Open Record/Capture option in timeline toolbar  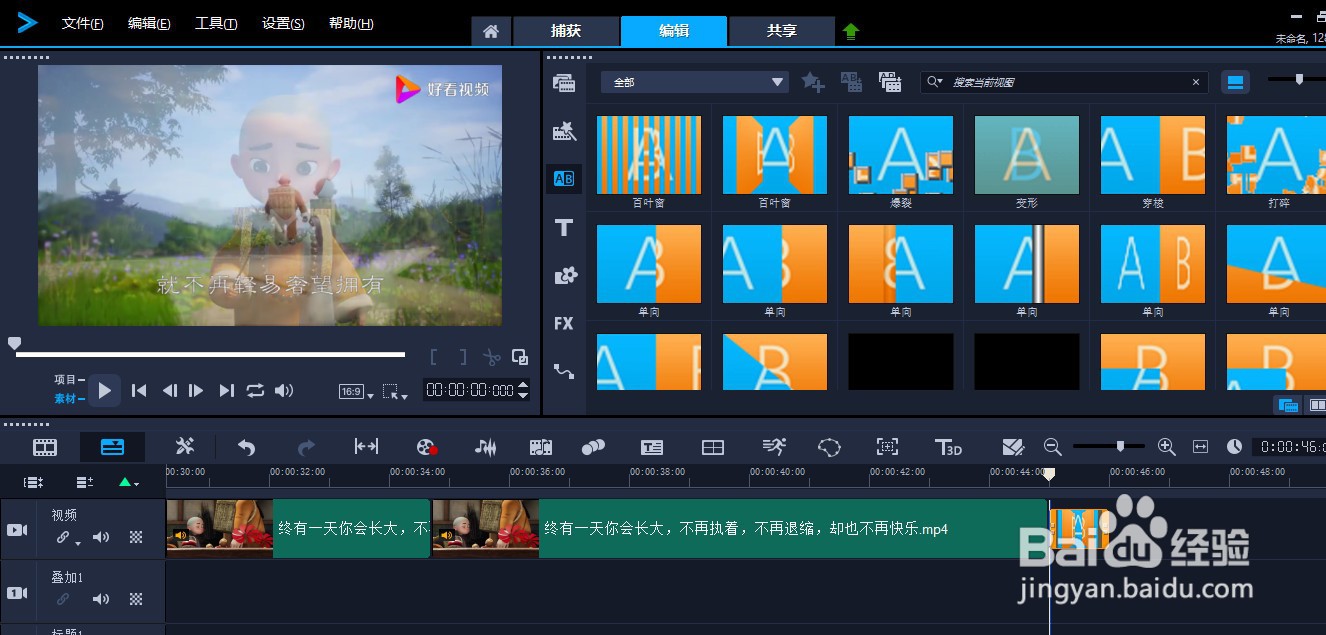click(427, 447)
